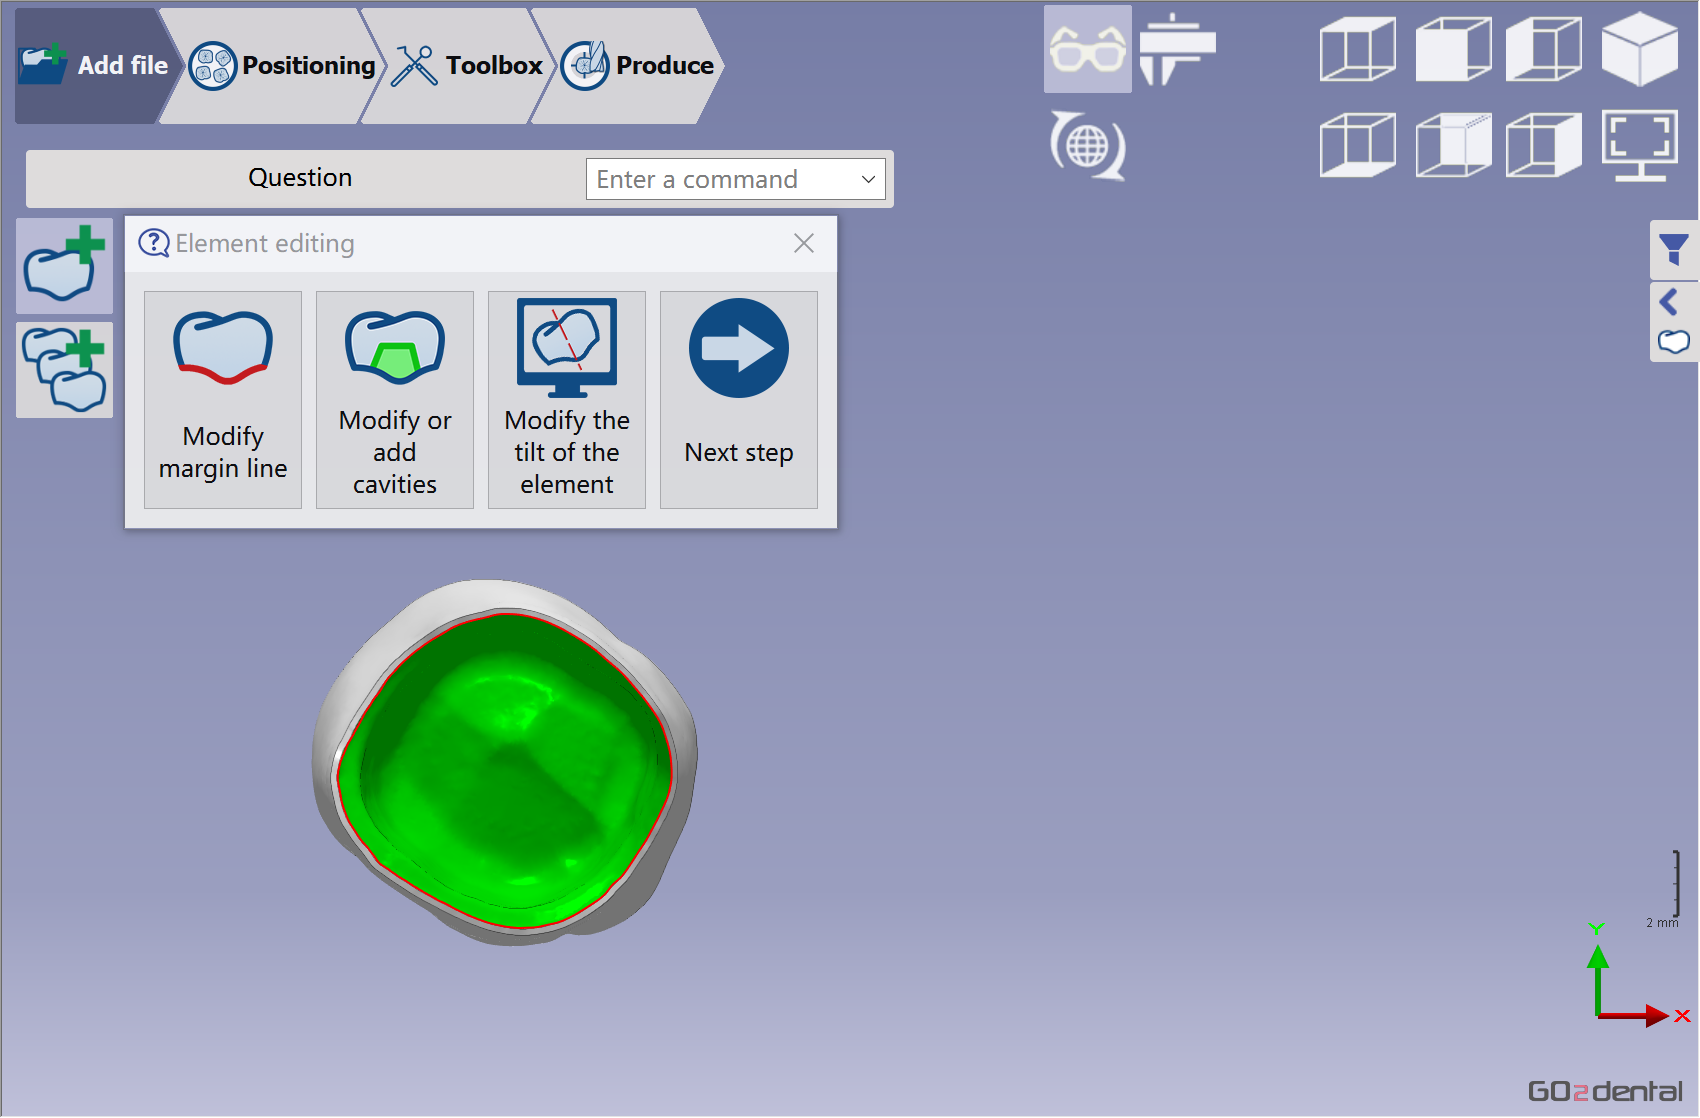Open the Add file step
1700x1118 pixels.
tap(93, 66)
